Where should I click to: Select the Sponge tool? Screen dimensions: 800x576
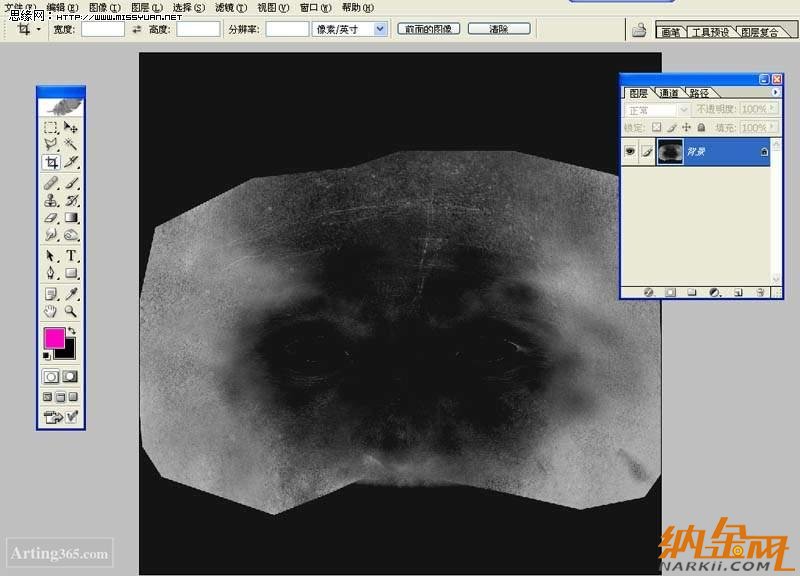click(x=70, y=235)
